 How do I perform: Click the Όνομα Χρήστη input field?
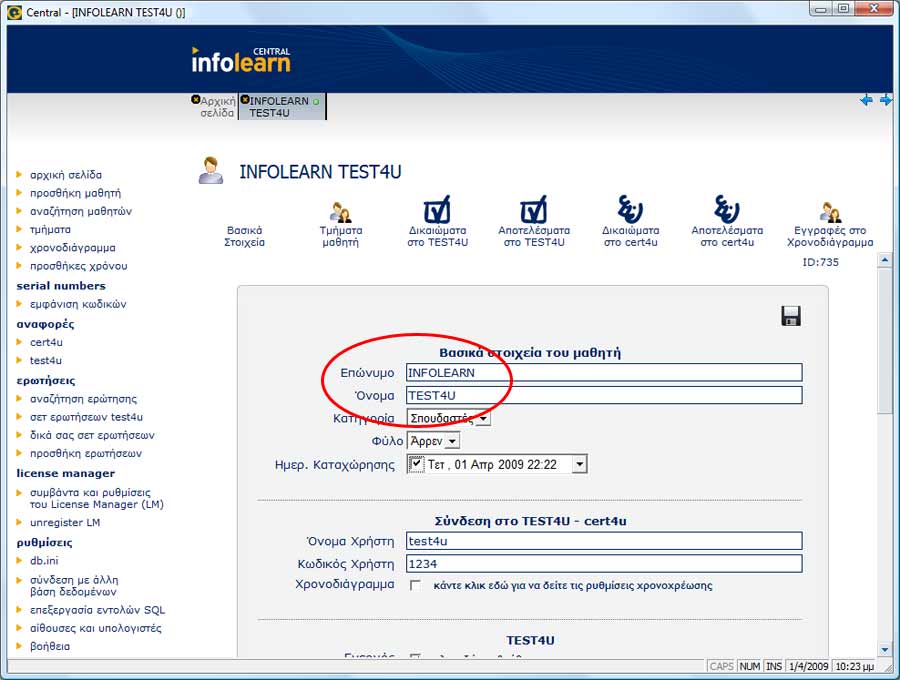pos(604,541)
